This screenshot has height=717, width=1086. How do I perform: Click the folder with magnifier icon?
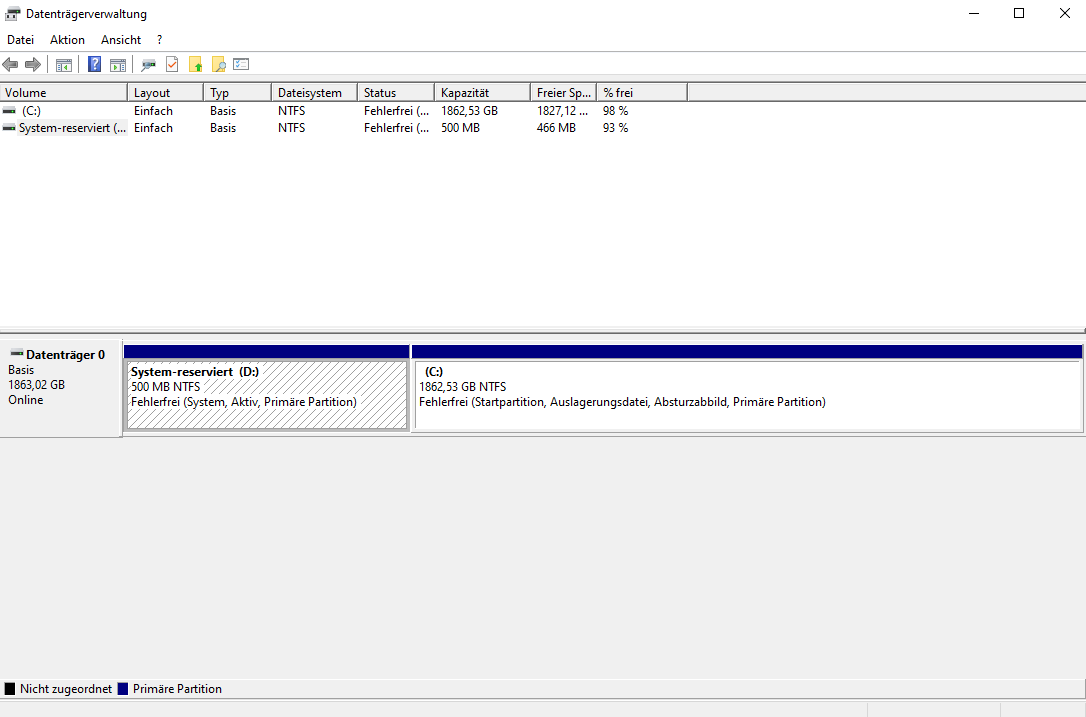point(218,65)
